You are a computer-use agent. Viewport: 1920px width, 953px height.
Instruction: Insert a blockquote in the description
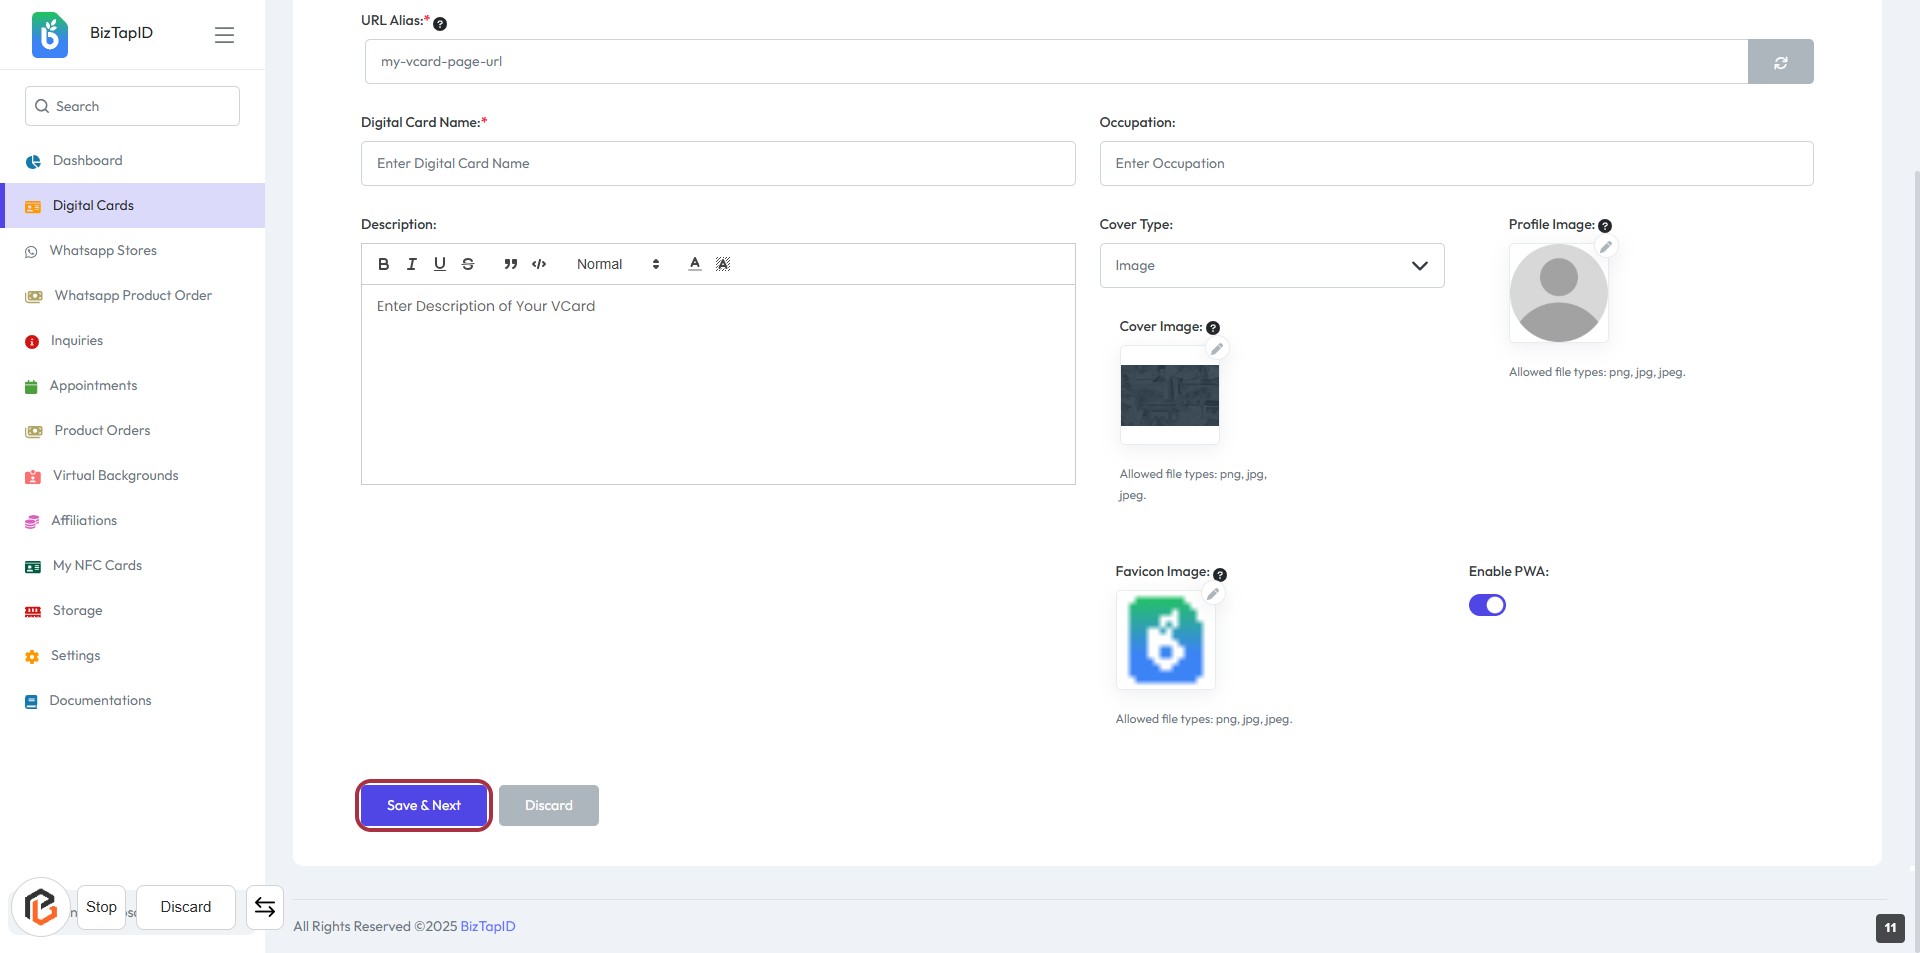point(510,264)
